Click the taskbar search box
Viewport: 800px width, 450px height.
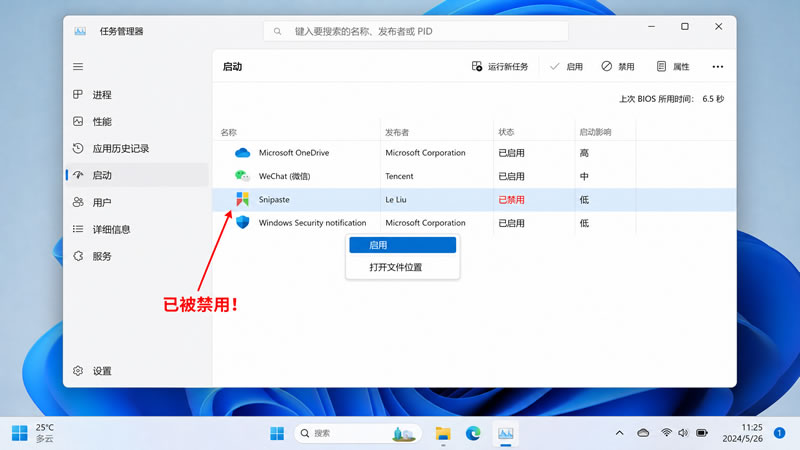(358, 433)
